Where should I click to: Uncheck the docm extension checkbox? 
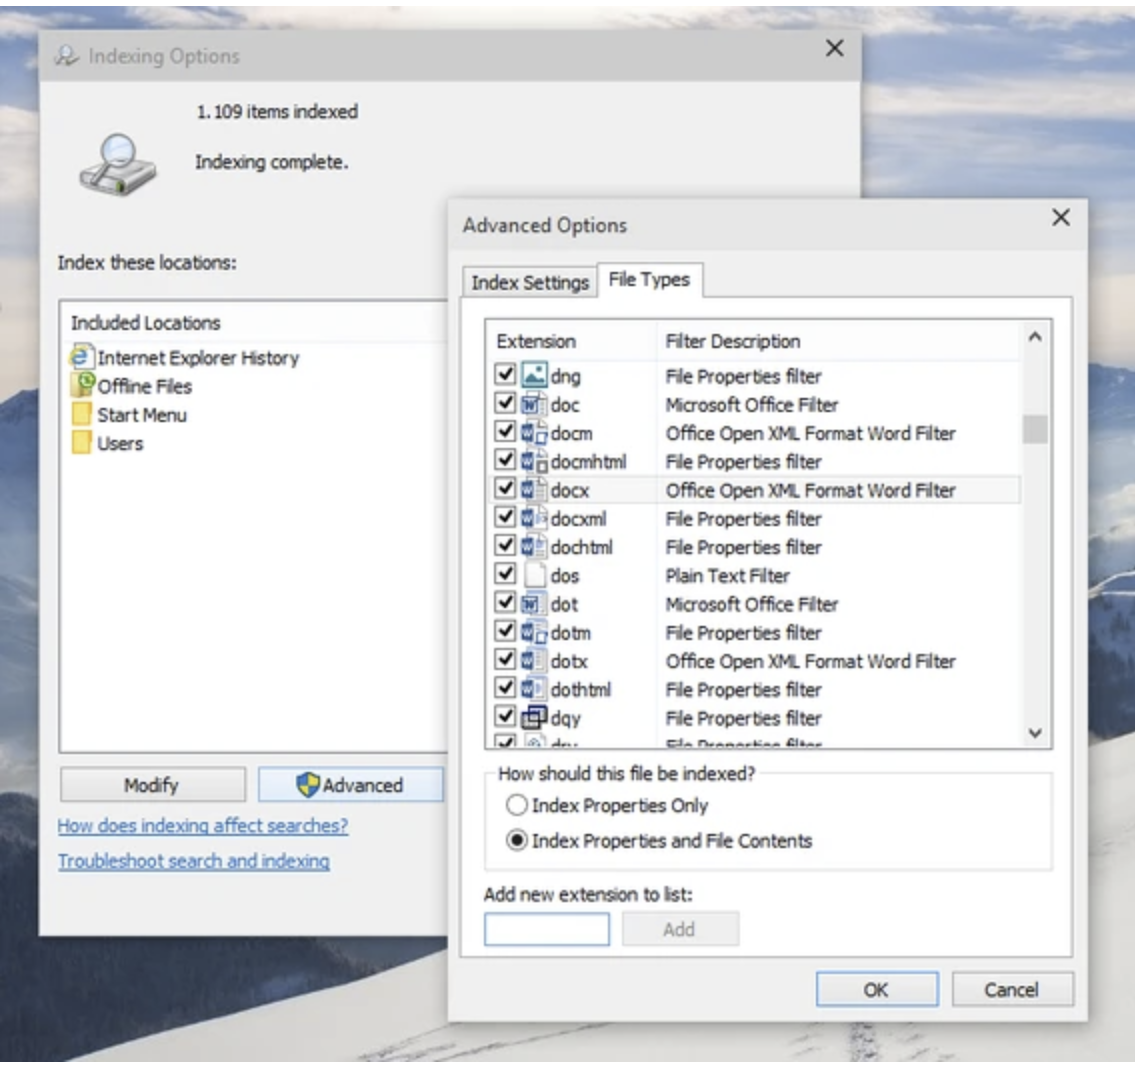point(505,432)
